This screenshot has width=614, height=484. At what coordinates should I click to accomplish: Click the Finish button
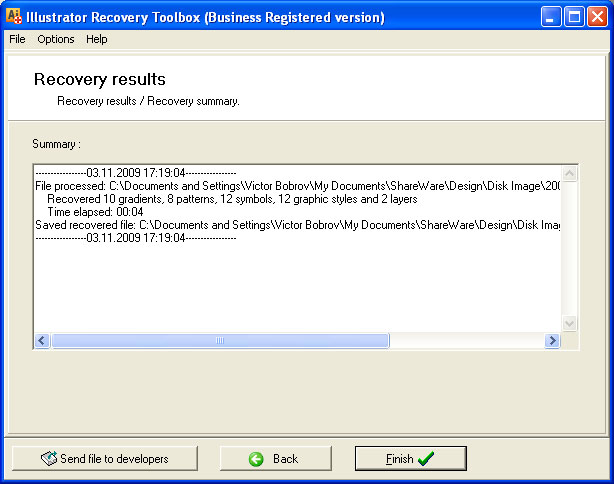click(410, 458)
